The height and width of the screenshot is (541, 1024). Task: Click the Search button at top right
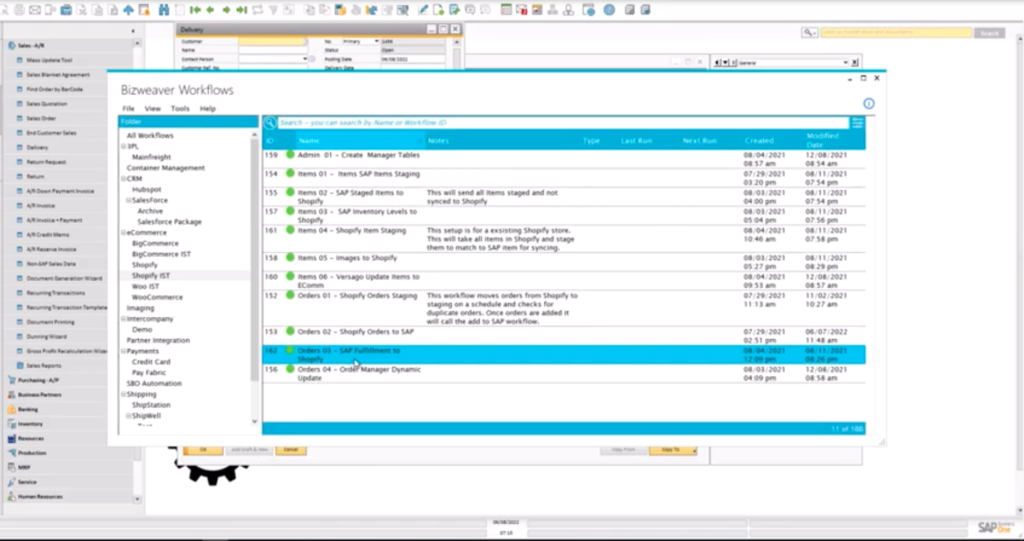989,33
